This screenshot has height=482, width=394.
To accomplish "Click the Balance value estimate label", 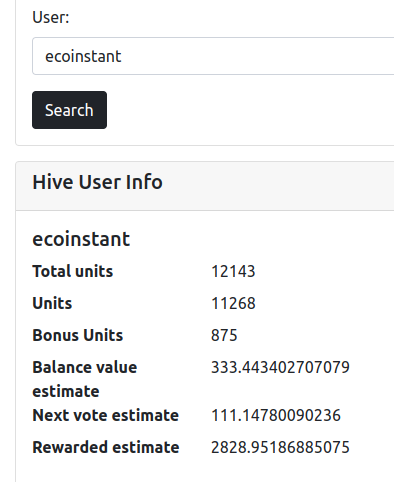I will coord(85,379).
